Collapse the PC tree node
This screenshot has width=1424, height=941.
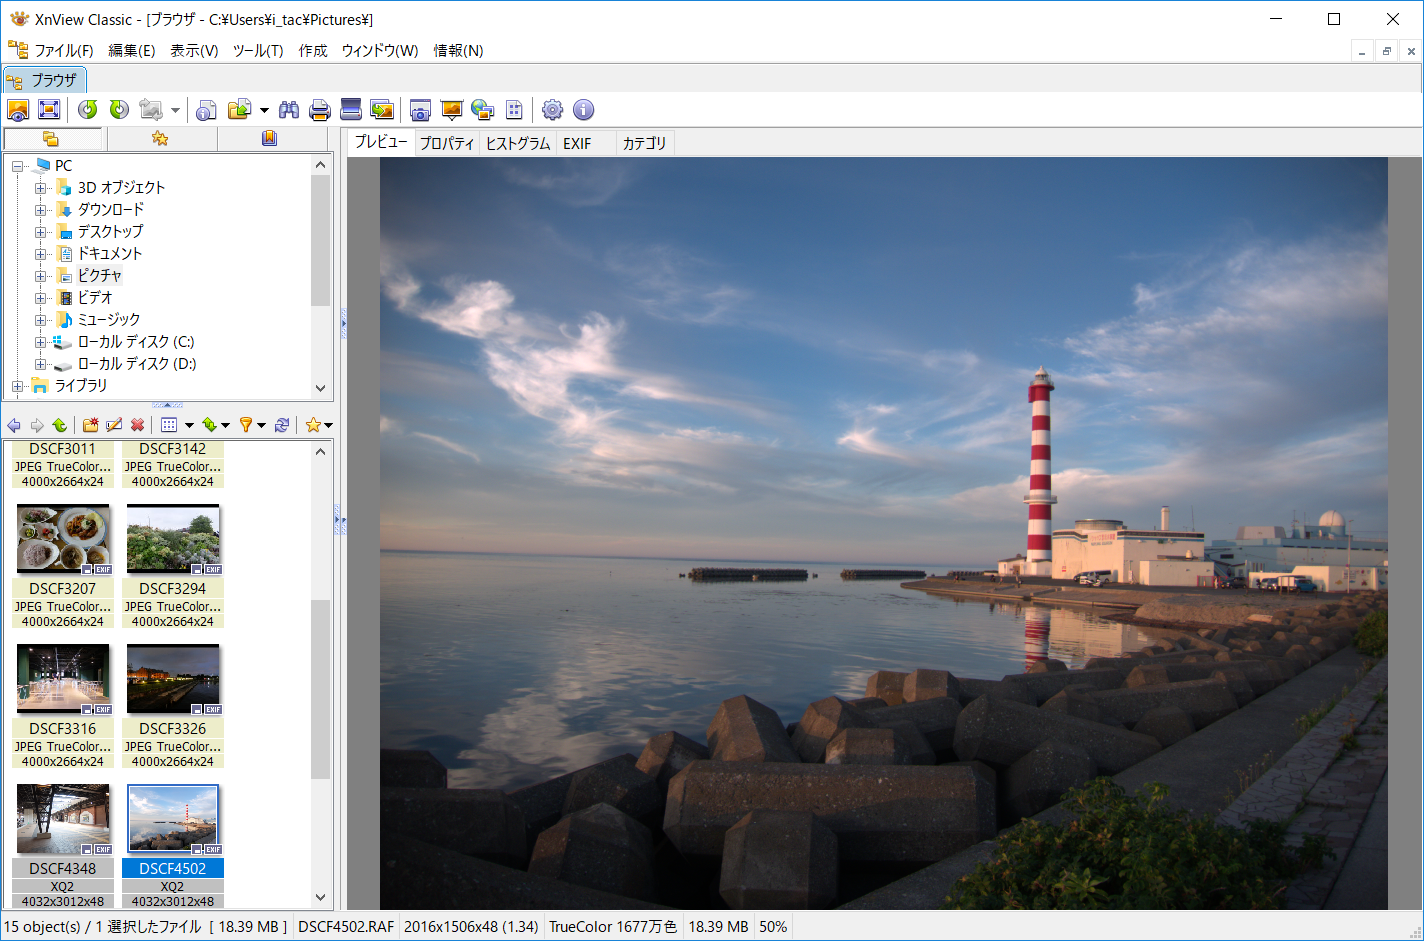18,166
